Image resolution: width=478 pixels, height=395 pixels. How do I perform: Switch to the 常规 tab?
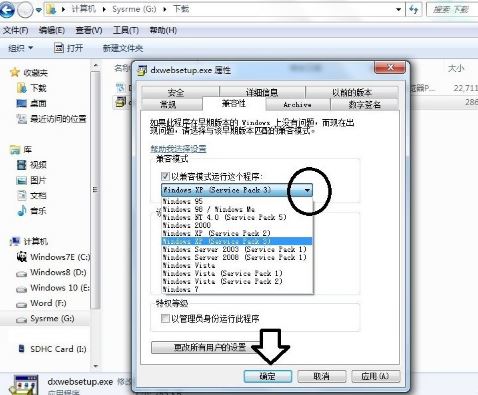(171, 104)
